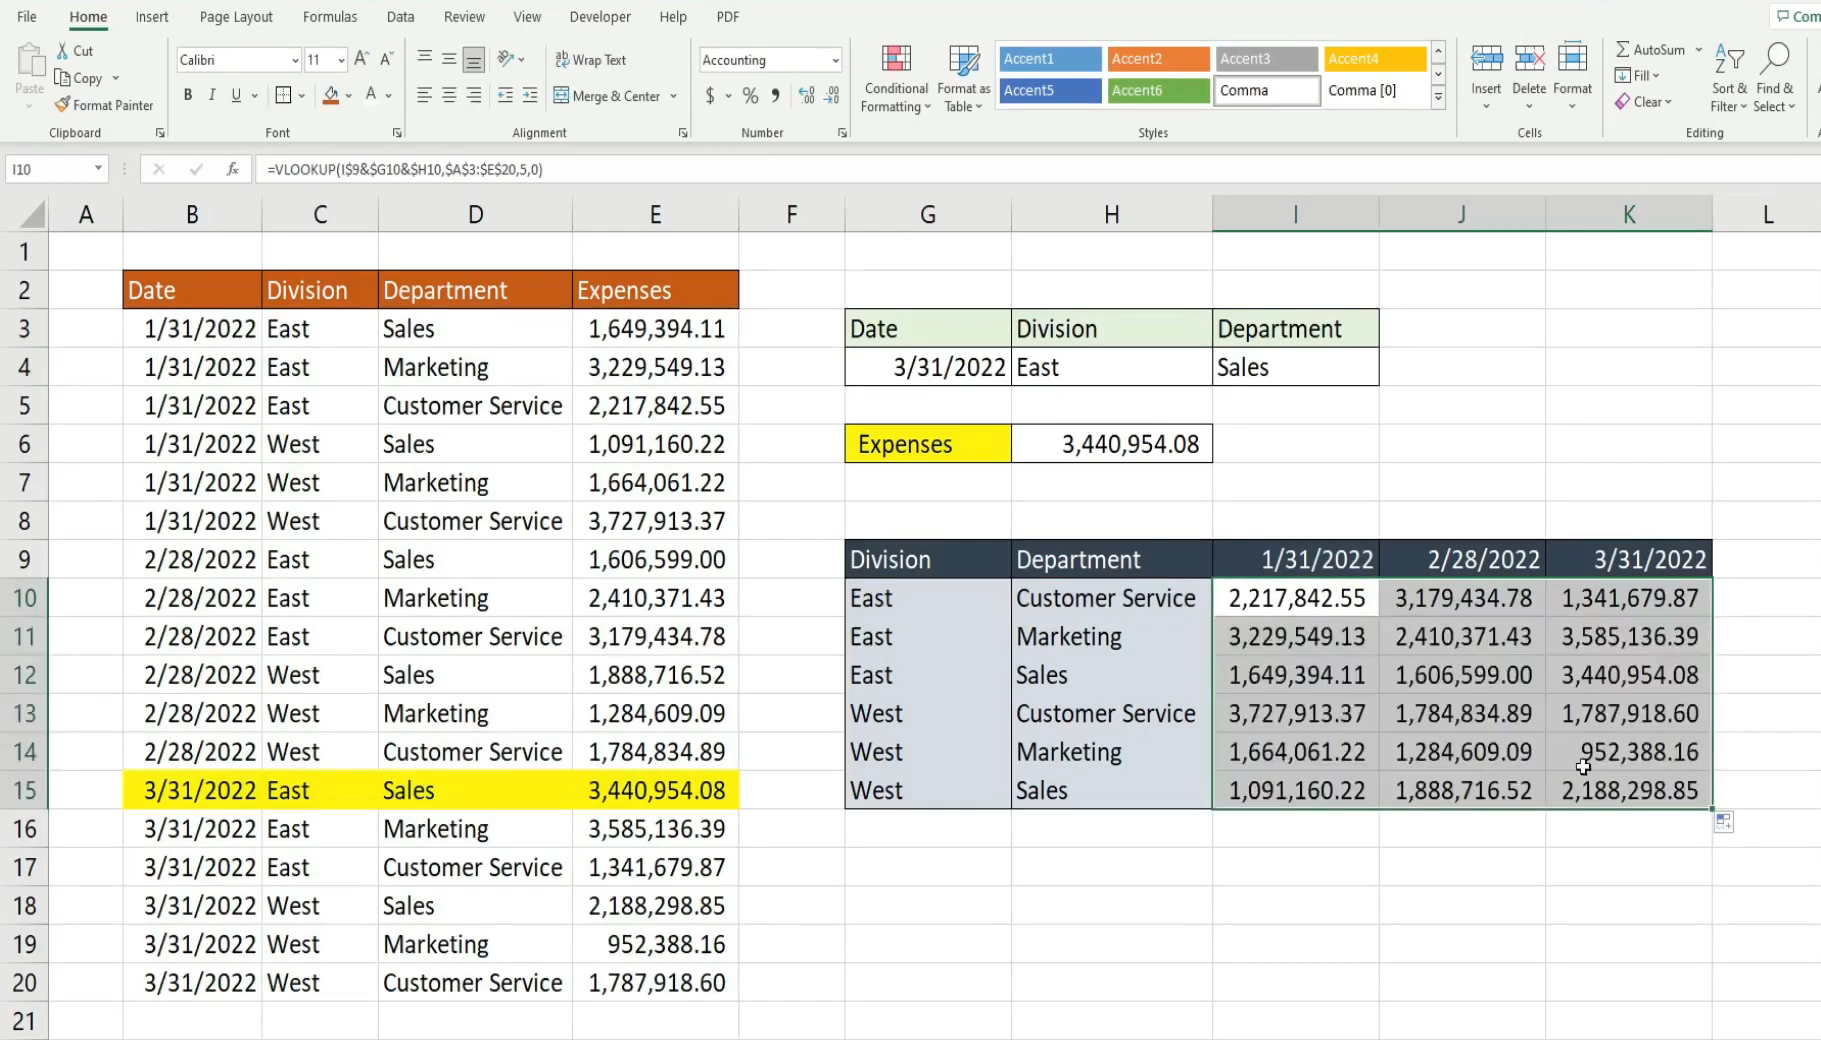Click the Insert Function fx icon
Image resolution: width=1821 pixels, height=1040 pixels.
point(232,169)
